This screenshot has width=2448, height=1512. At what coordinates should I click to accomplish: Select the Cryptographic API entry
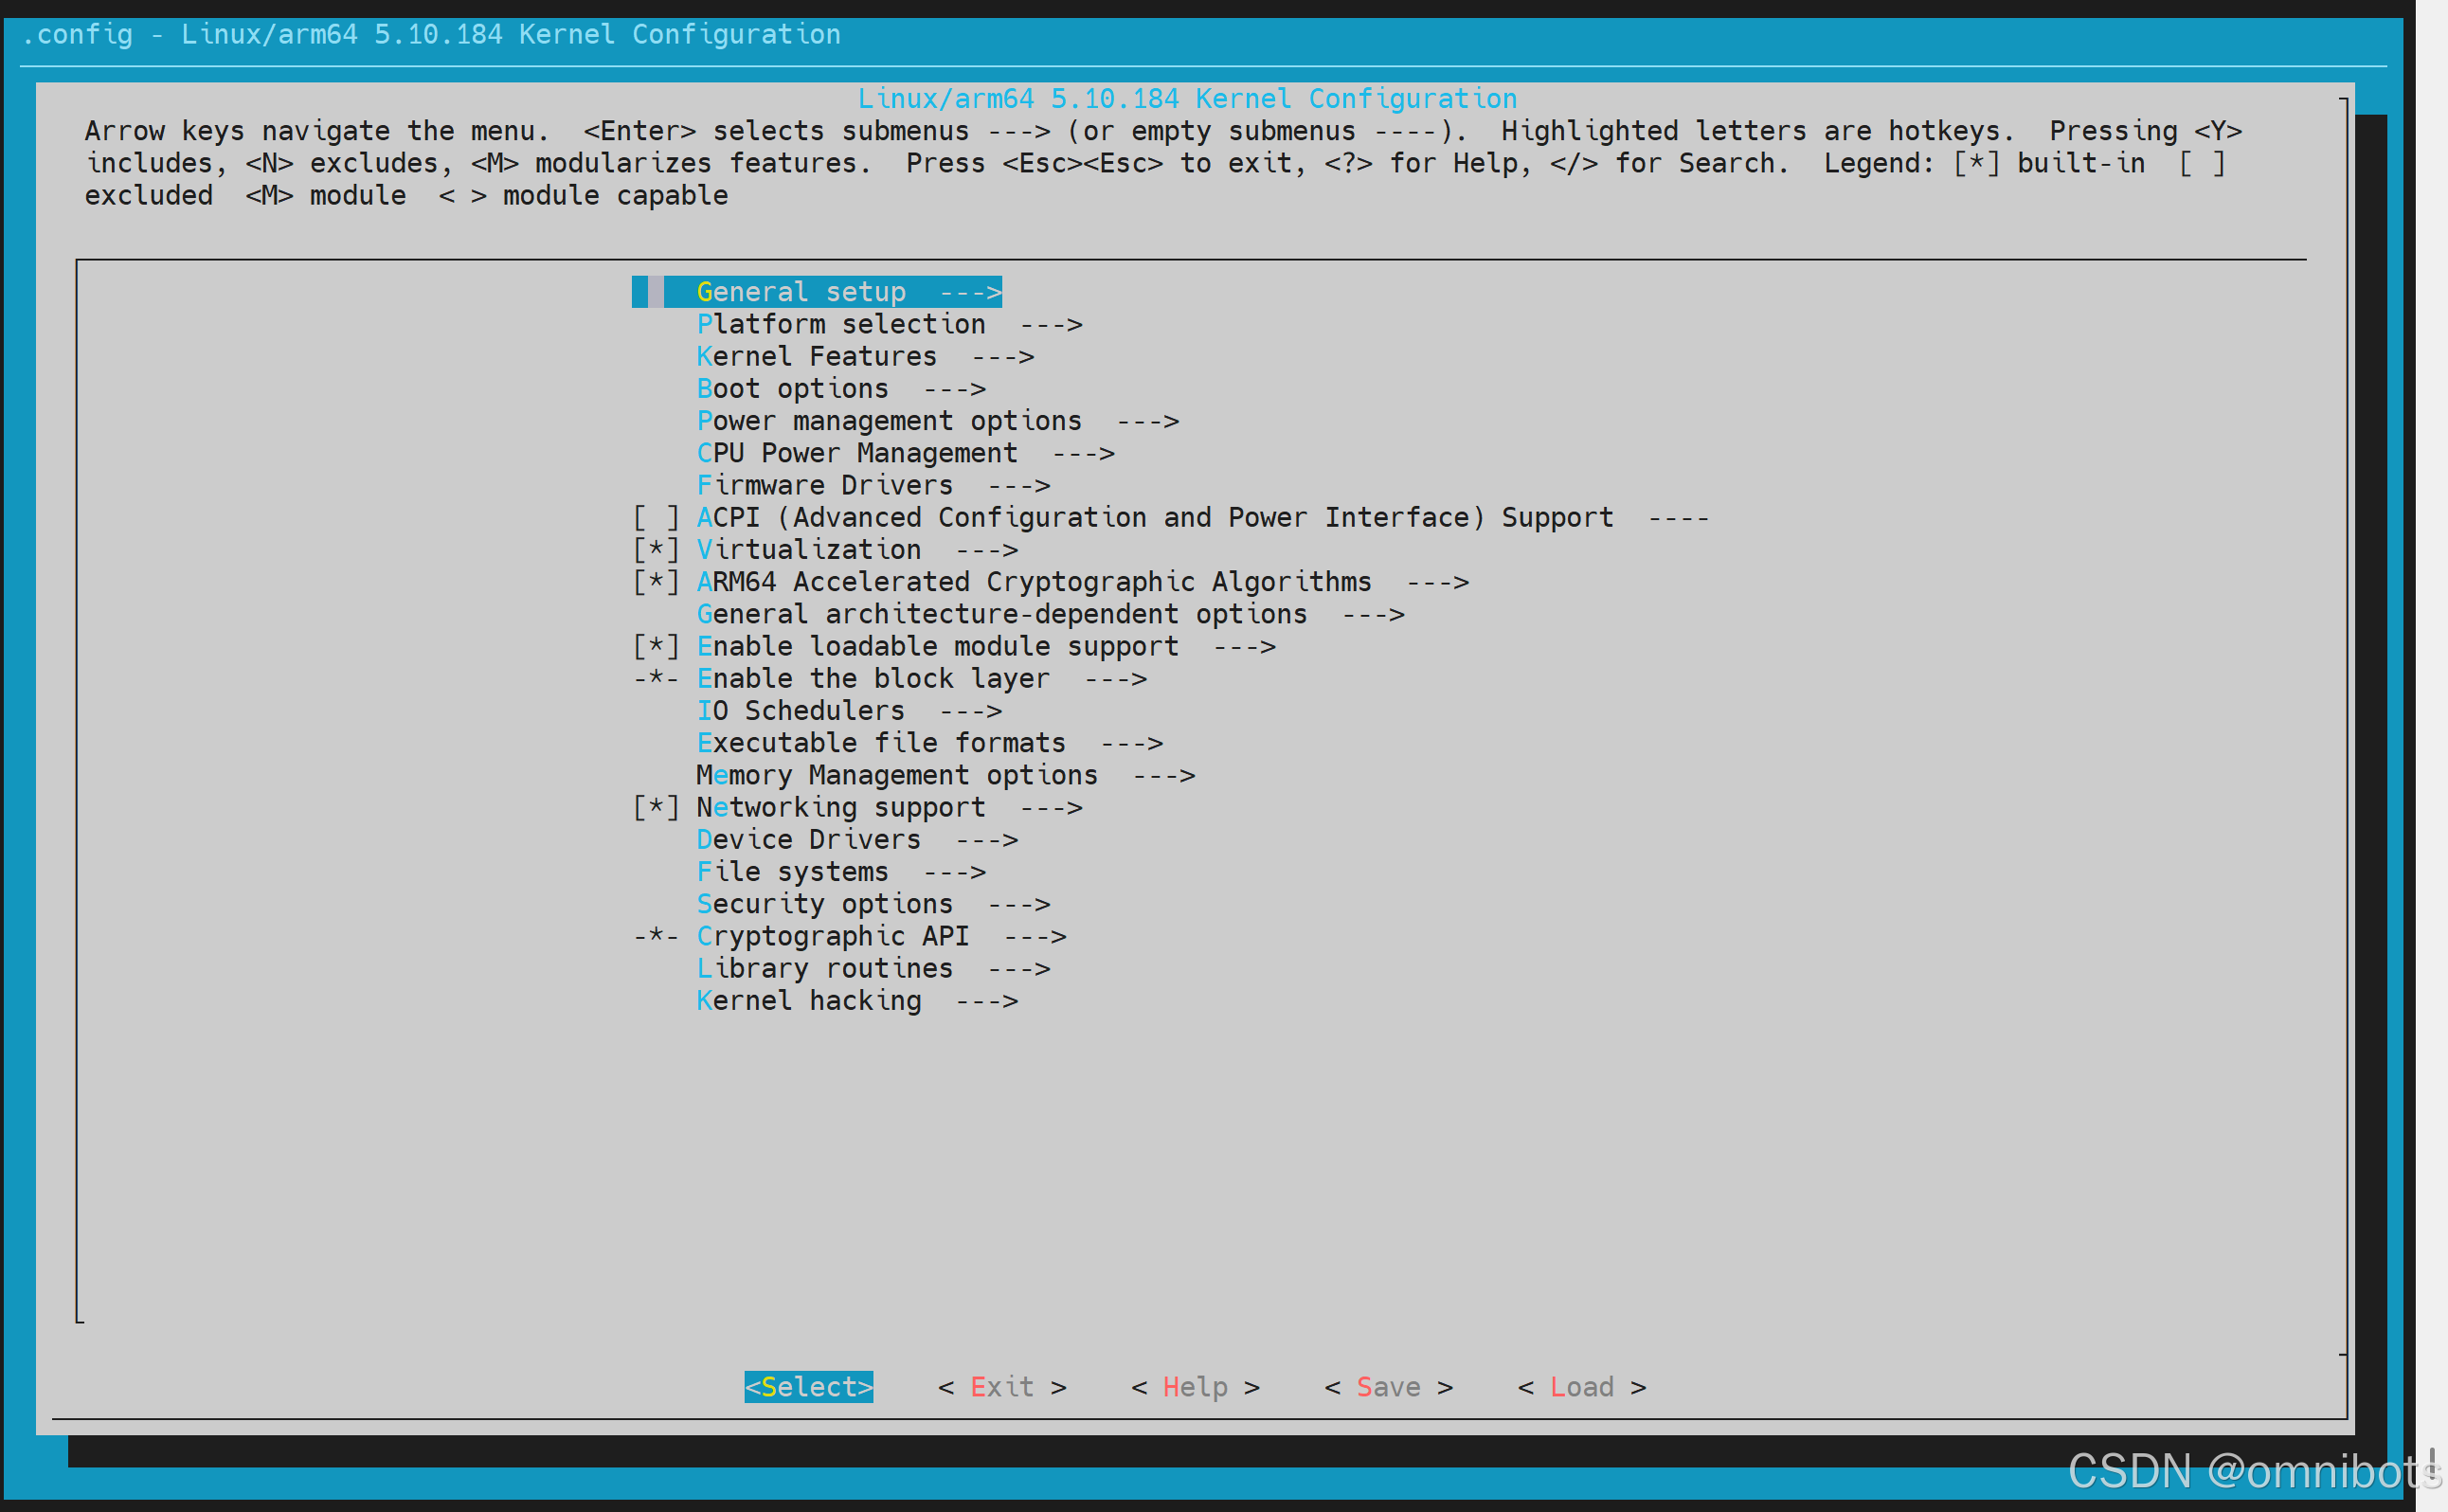pyautogui.click(x=832, y=937)
